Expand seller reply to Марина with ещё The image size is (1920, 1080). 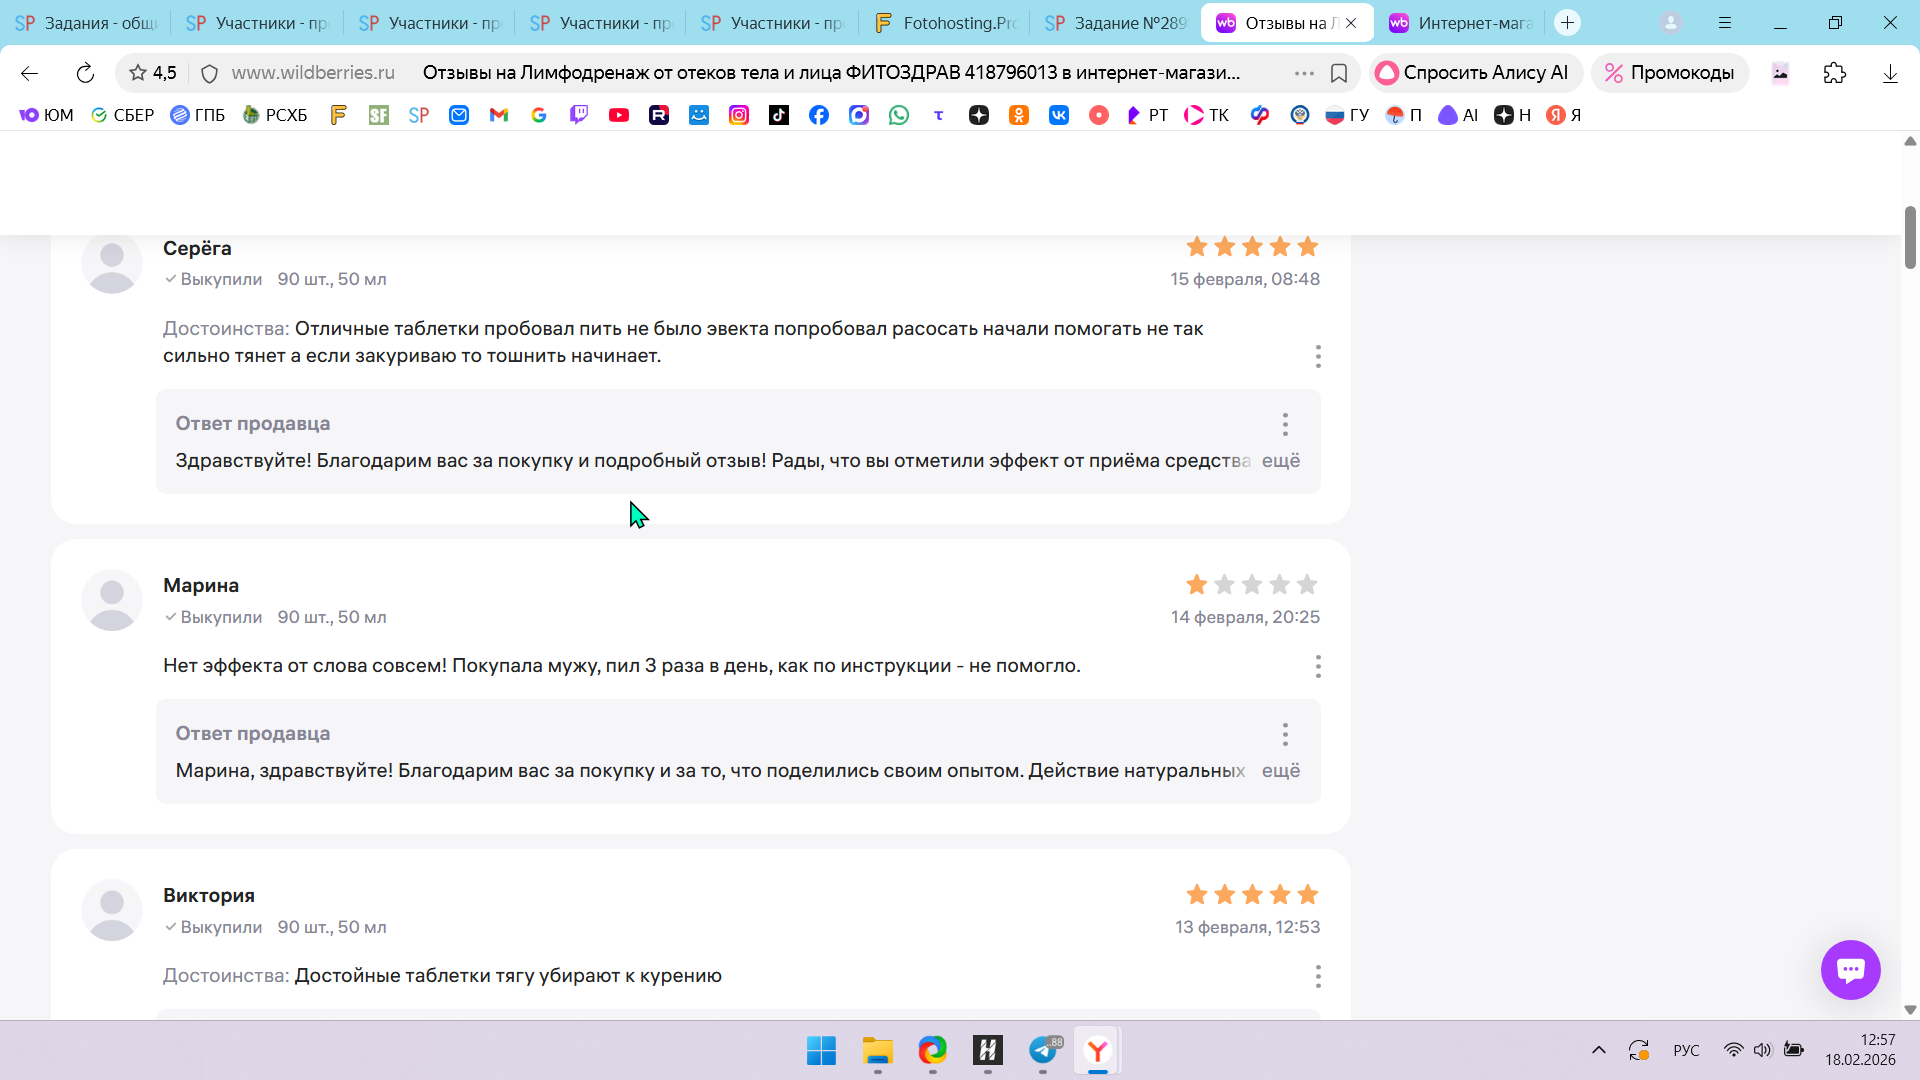click(x=1280, y=771)
